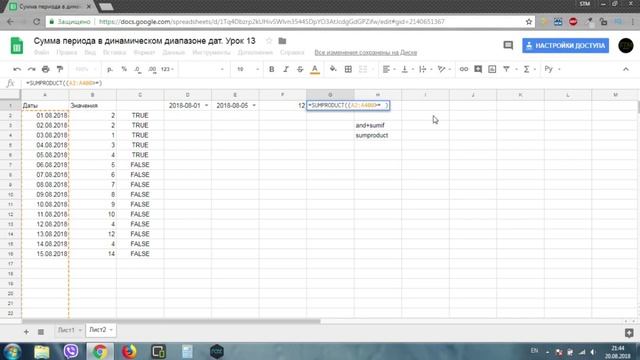Open the Sheets home logo
Screen dimensions: 640x360
pos(17,46)
